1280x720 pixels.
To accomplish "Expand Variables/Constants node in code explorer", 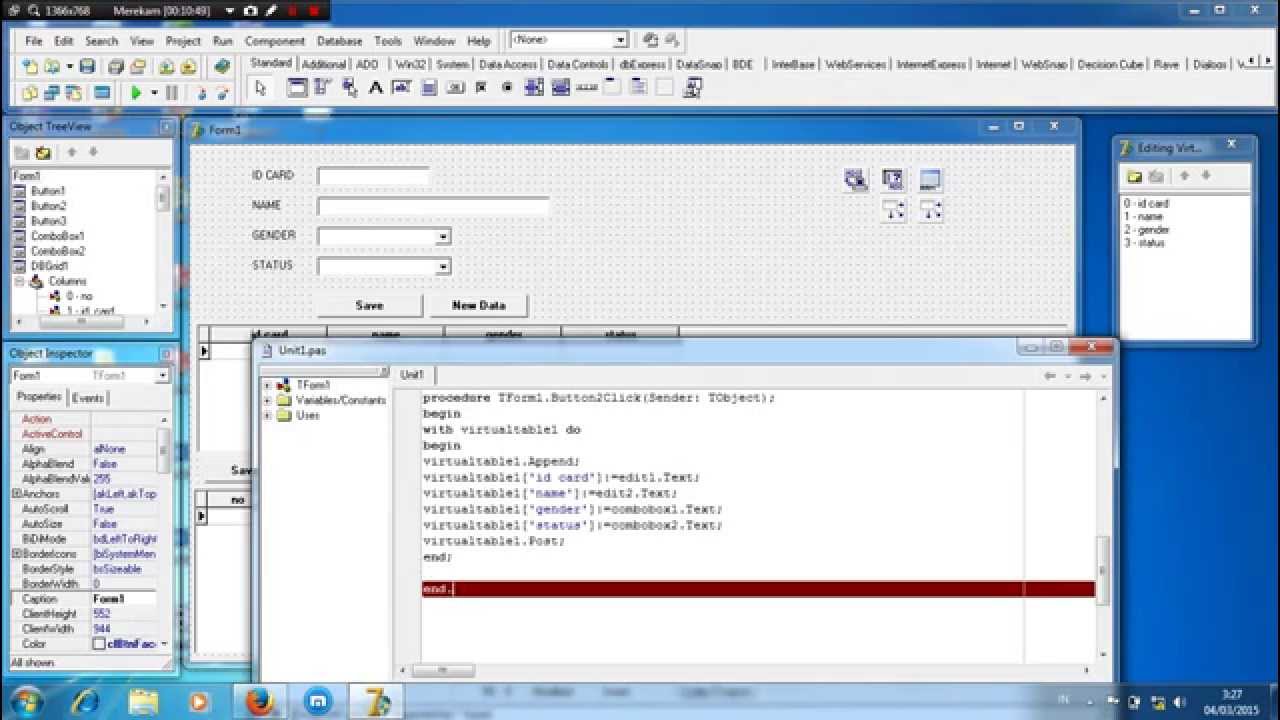I will click(x=267, y=400).
